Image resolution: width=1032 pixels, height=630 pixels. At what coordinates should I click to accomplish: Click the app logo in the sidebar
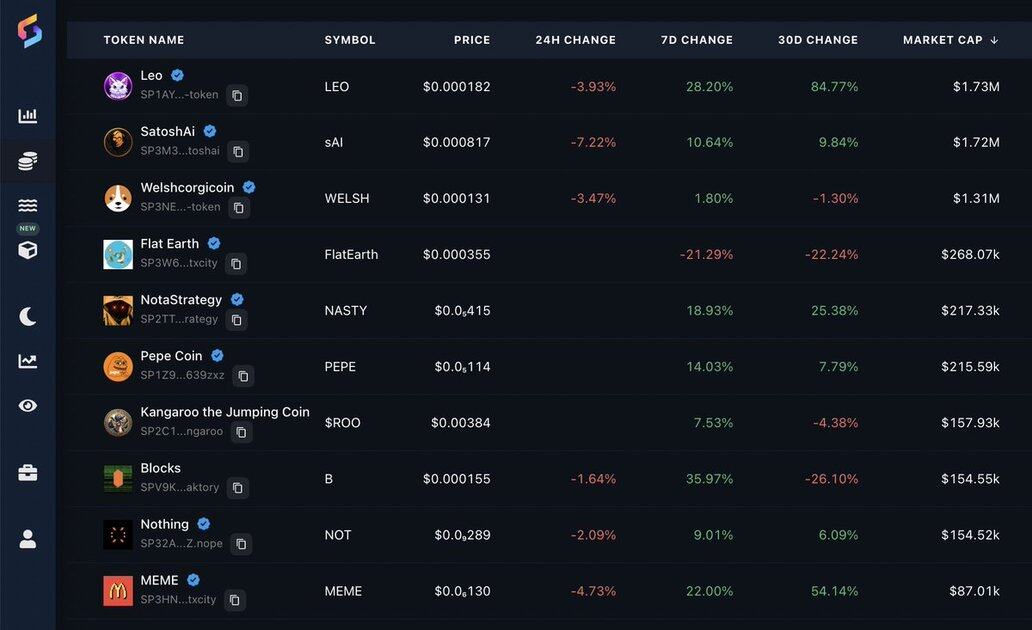tap(29, 31)
